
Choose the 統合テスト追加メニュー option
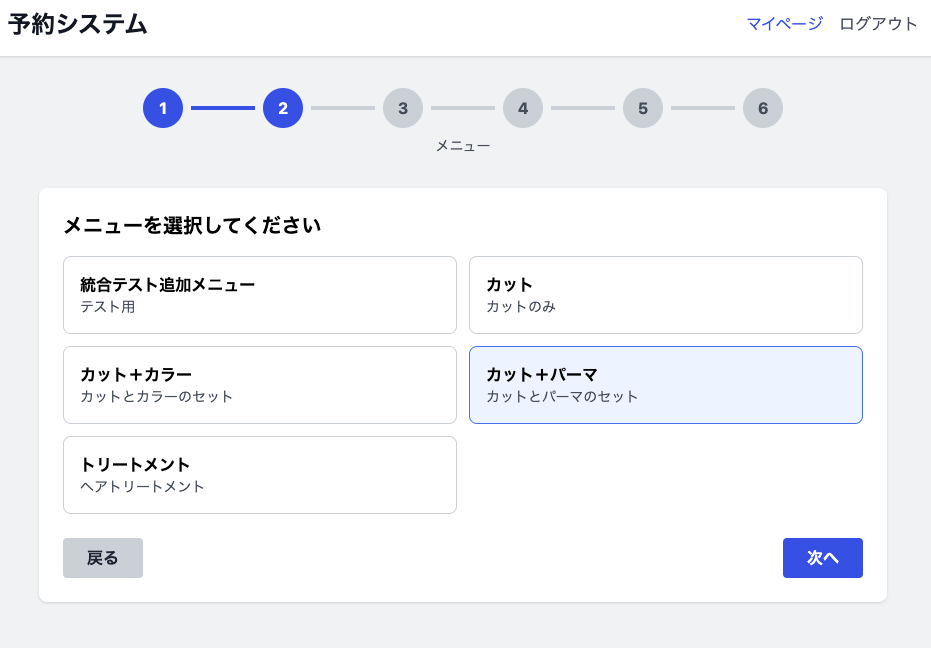(x=260, y=295)
